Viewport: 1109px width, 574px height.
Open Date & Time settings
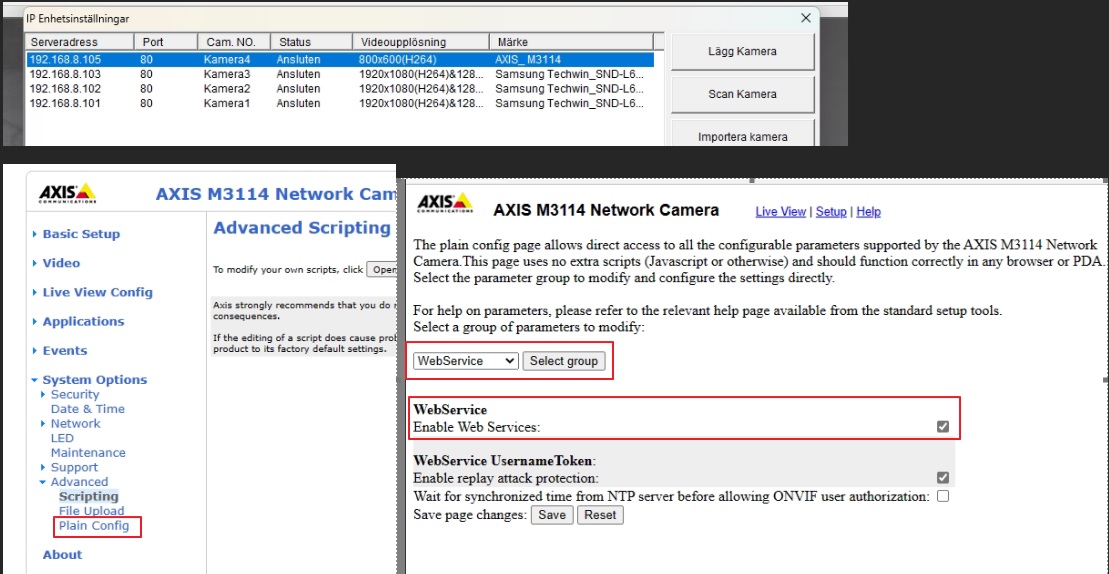tap(88, 409)
